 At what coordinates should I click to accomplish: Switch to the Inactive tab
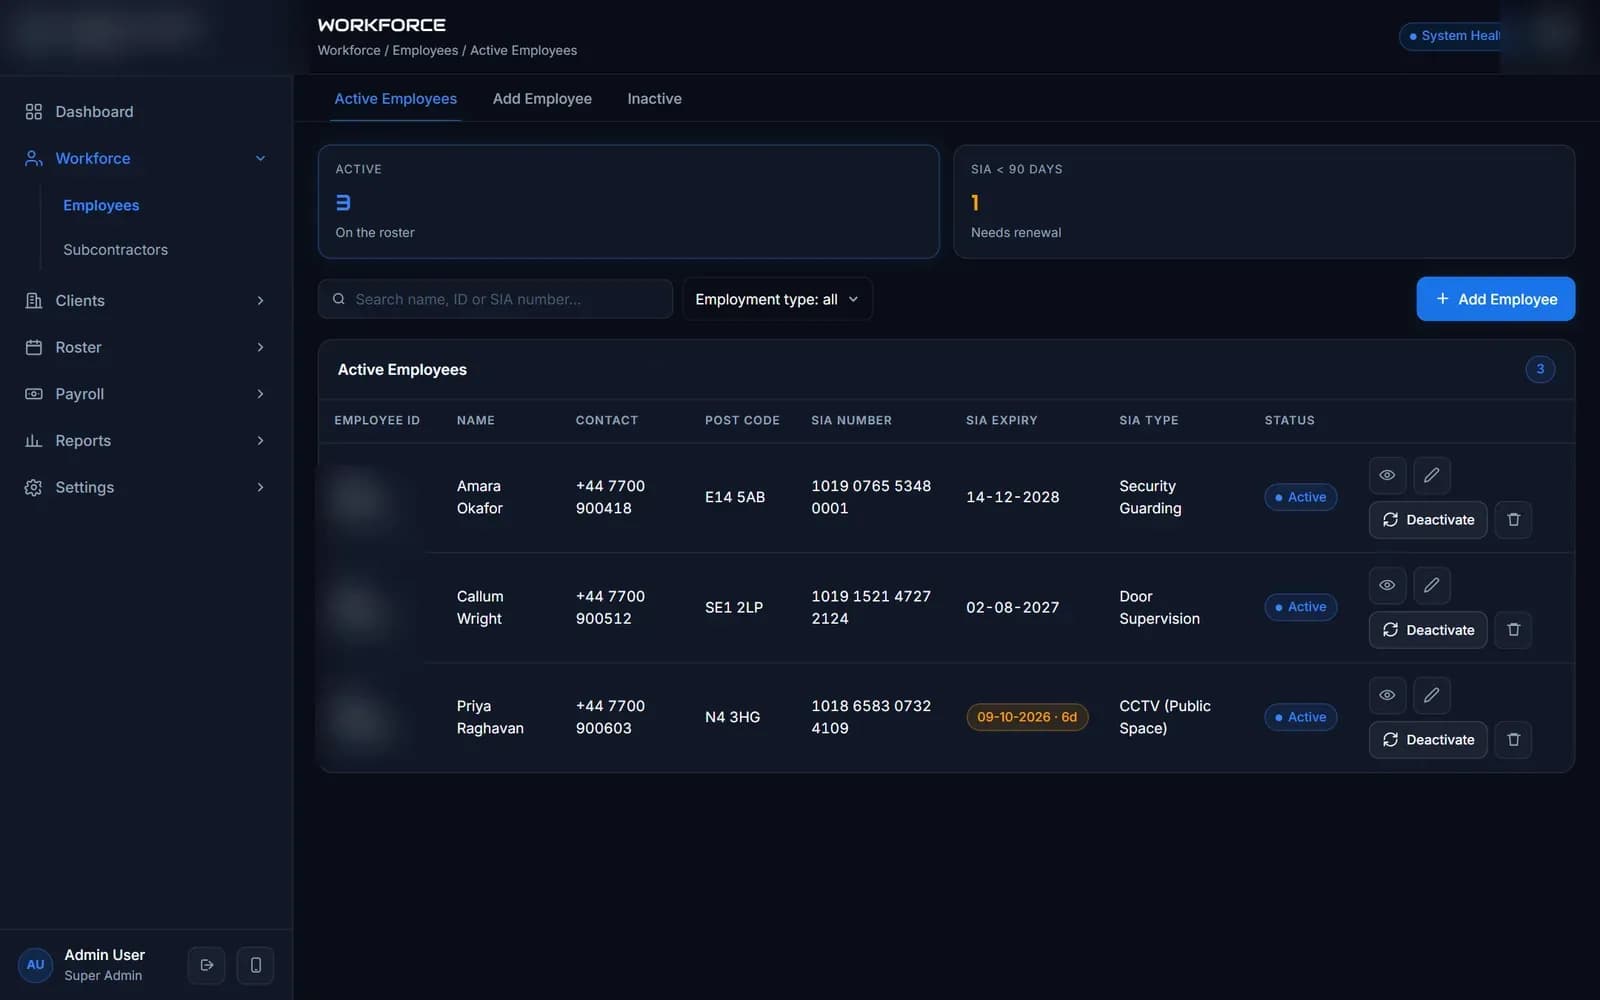[x=654, y=99]
